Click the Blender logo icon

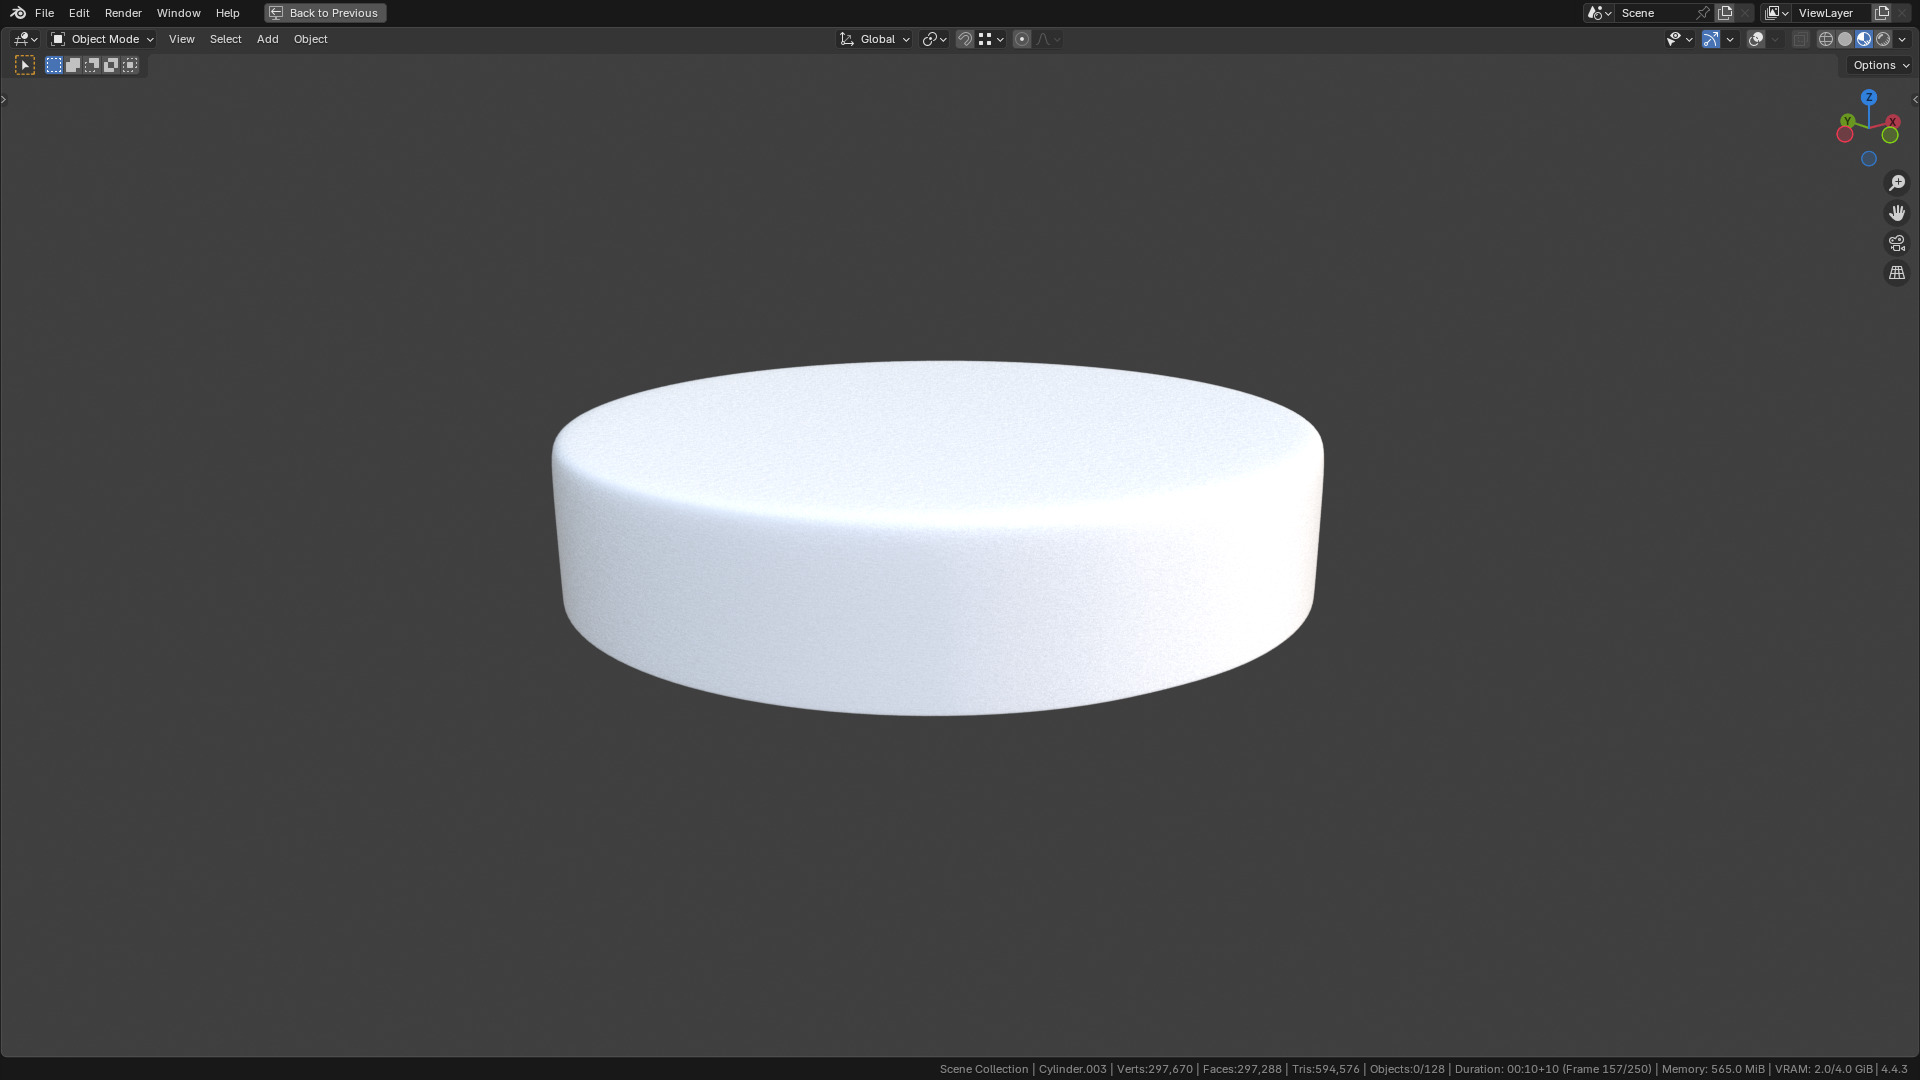tap(18, 13)
